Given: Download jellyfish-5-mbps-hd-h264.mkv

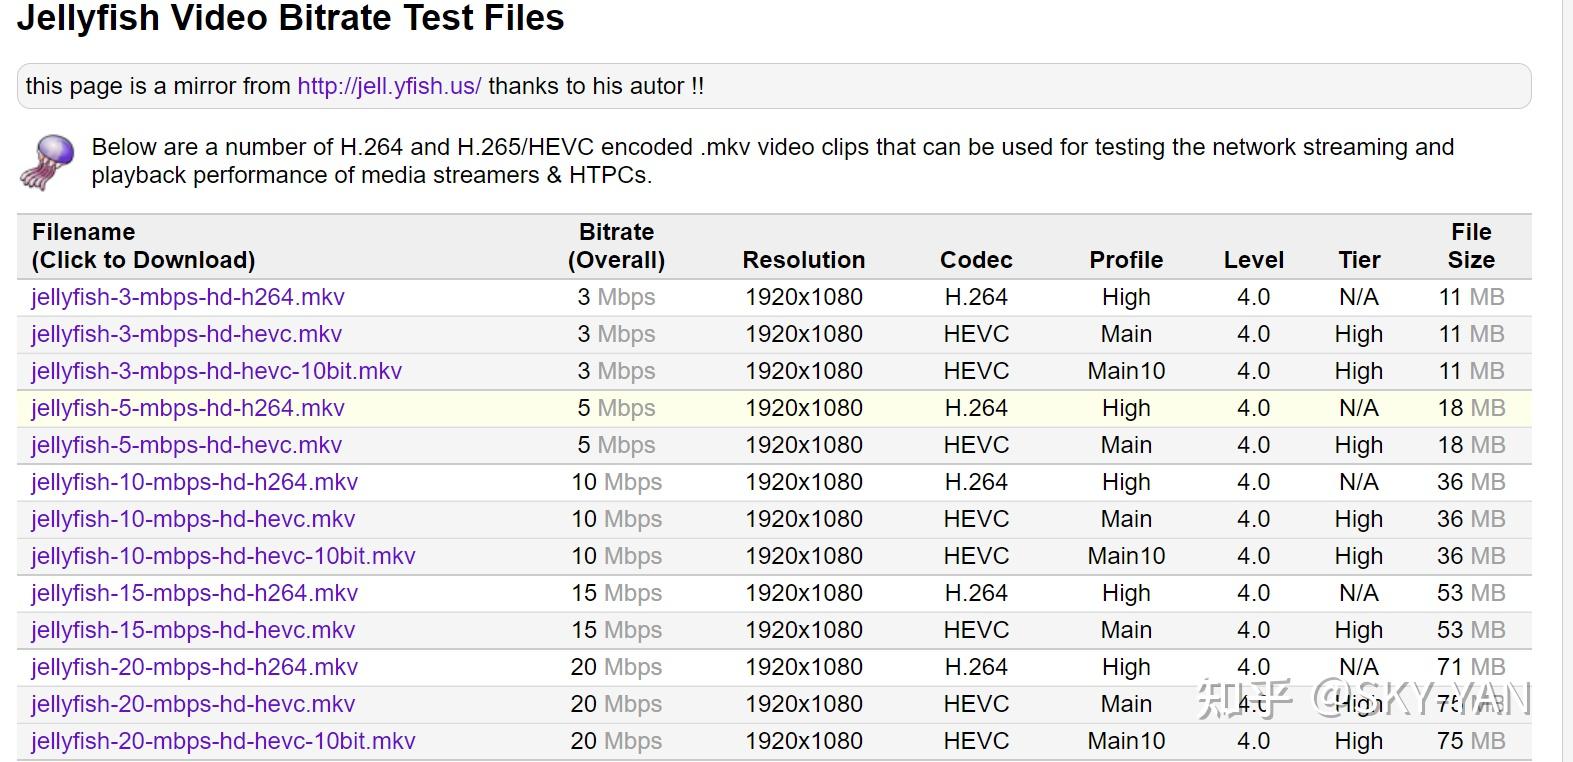Looking at the screenshot, I should [188, 409].
